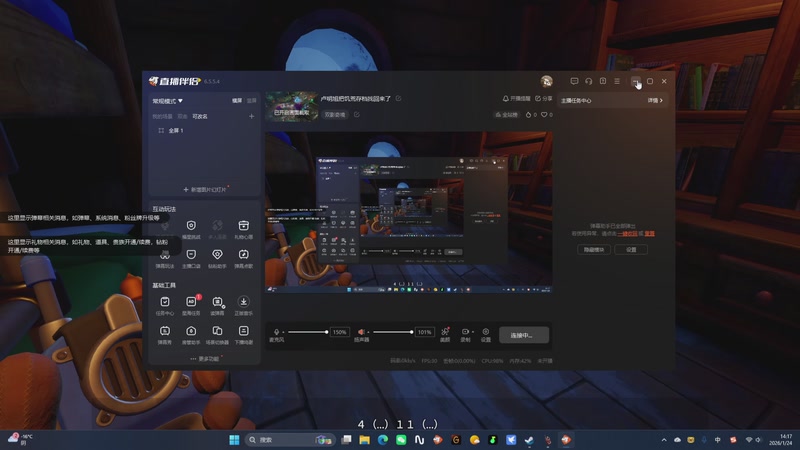Select the 可改名 scene tab
800x450 pixels.
(200, 116)
